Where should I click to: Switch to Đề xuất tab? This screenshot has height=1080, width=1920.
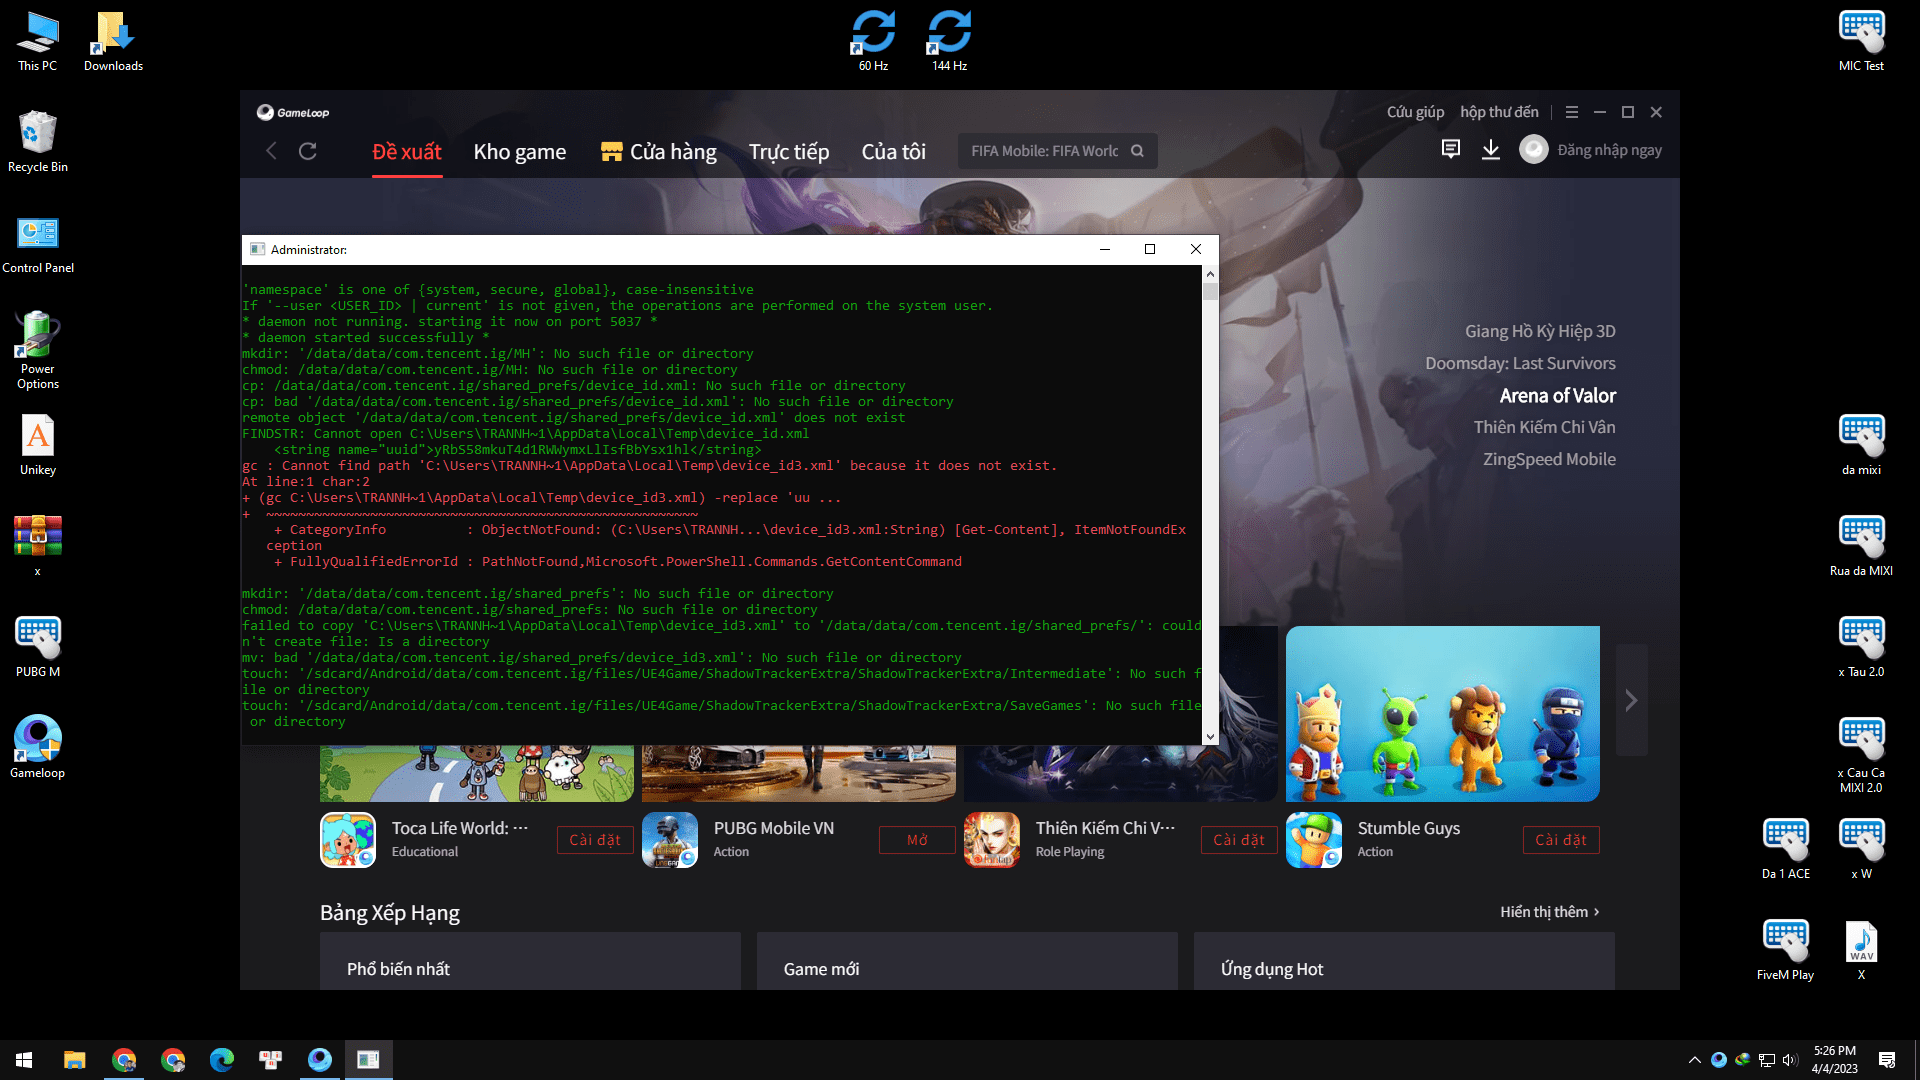(x=407, y=152)
